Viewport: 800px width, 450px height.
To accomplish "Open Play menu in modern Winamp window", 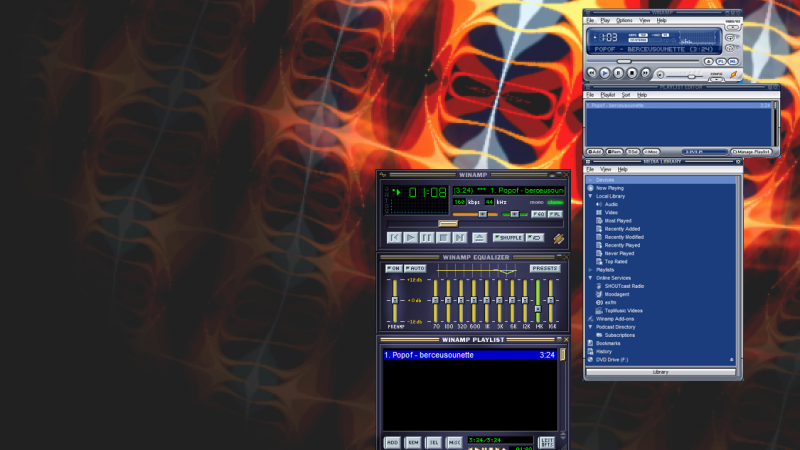I will click(x=605, y=20).
